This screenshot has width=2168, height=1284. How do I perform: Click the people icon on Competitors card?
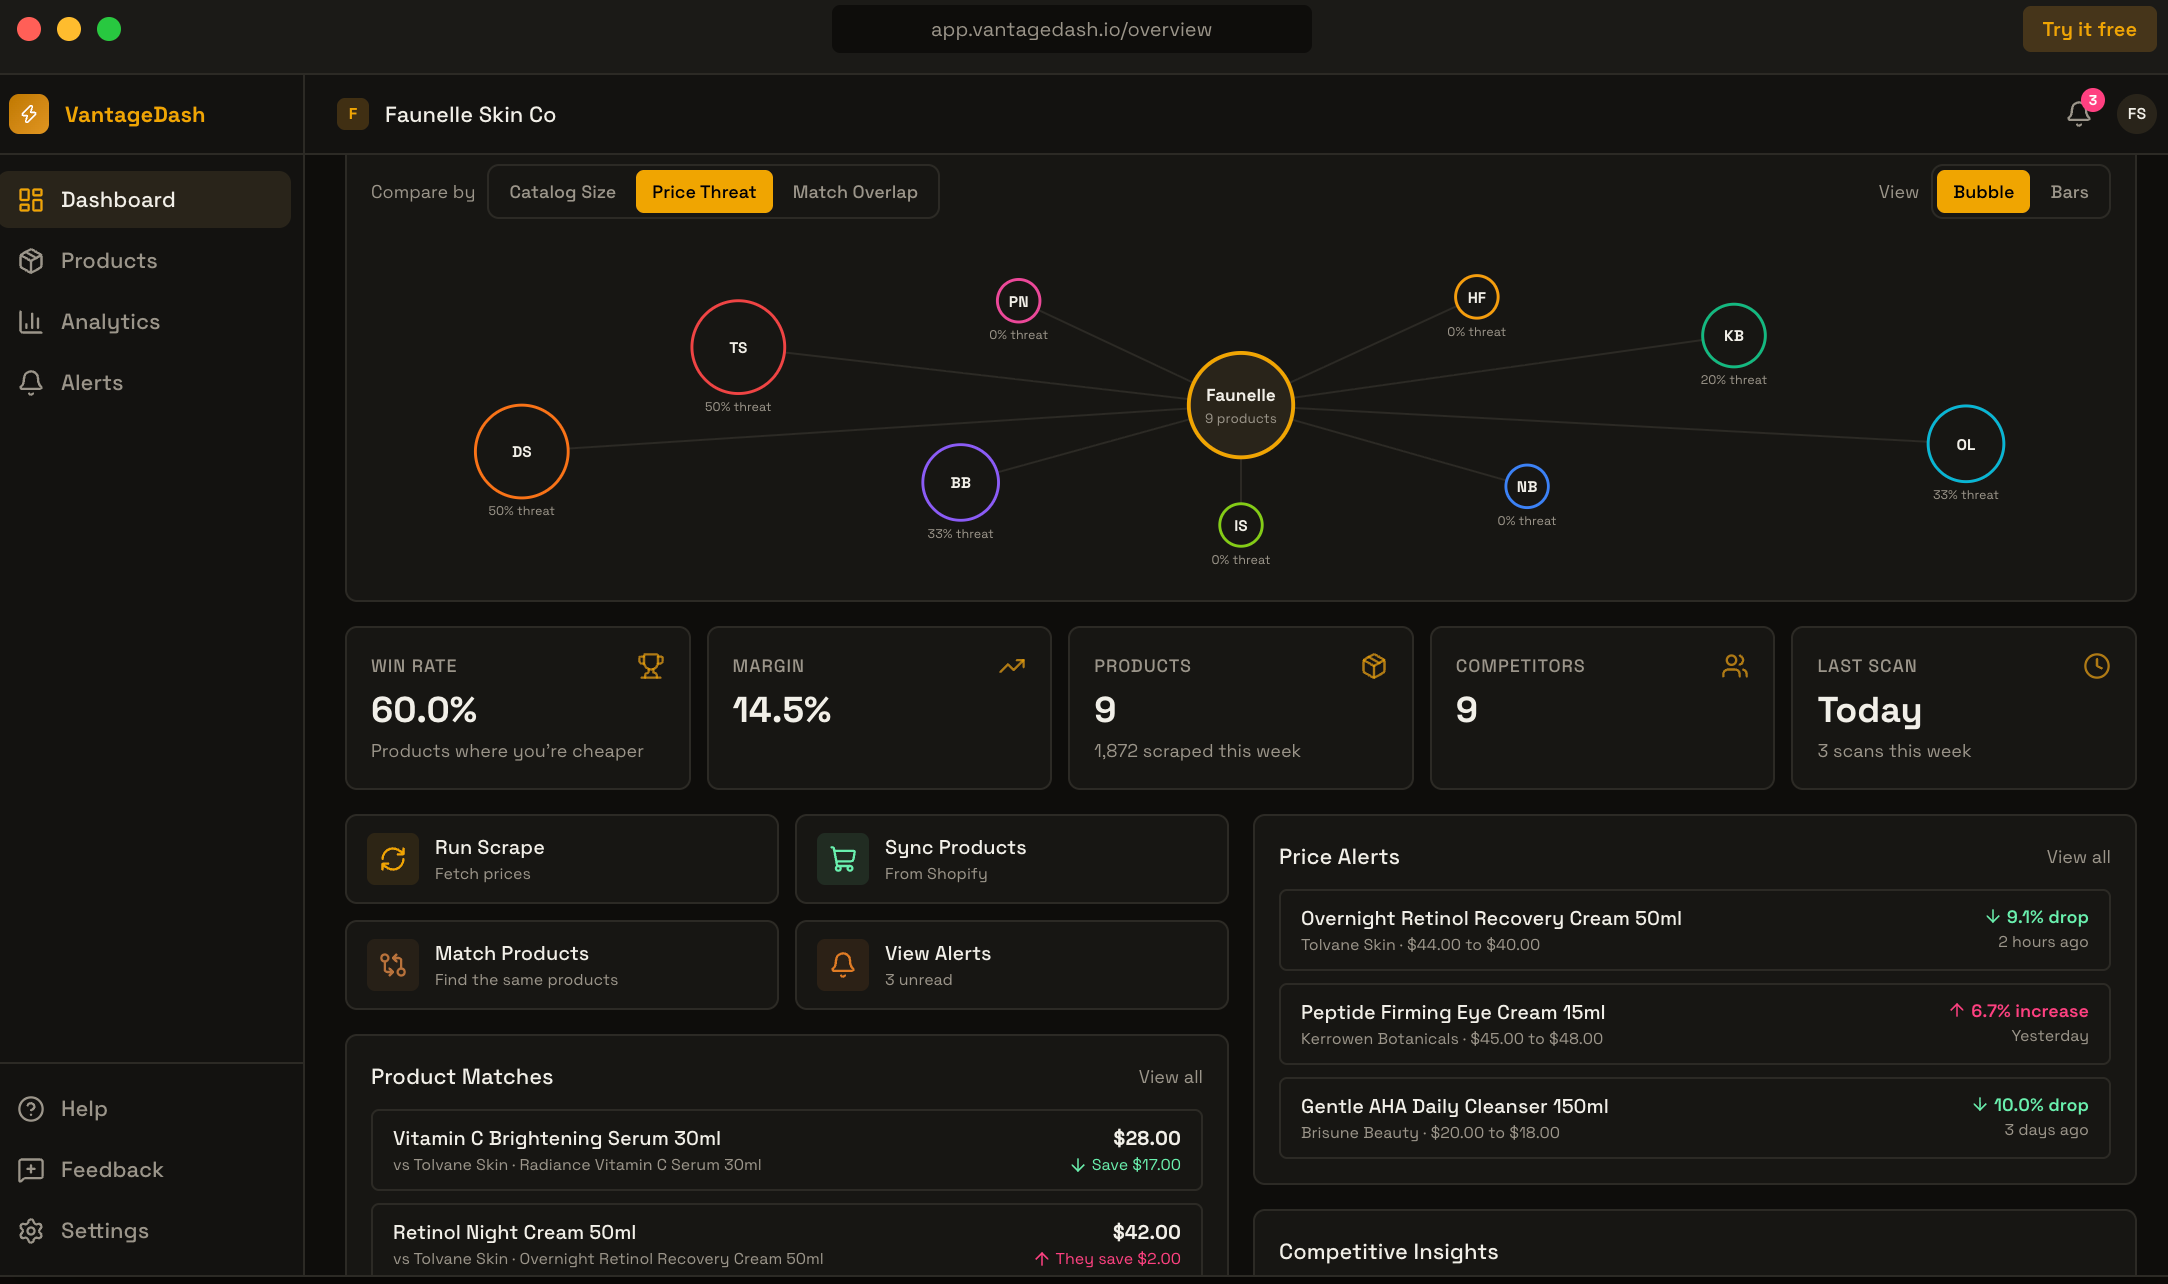[1735, 666]
